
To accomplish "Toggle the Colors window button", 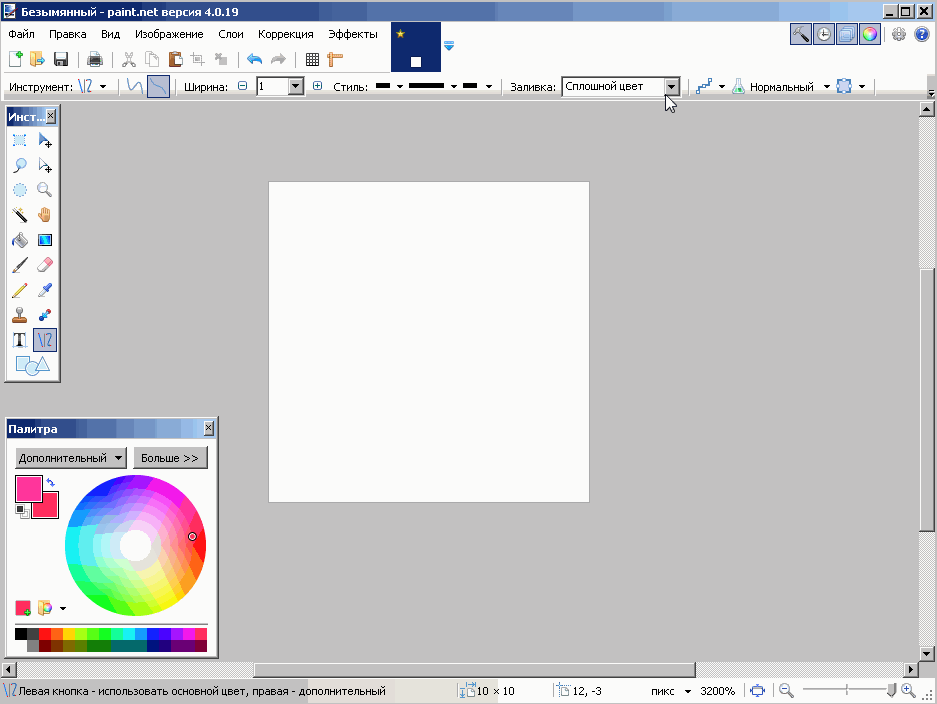I will pyautogui.click(x=870, y=34).
